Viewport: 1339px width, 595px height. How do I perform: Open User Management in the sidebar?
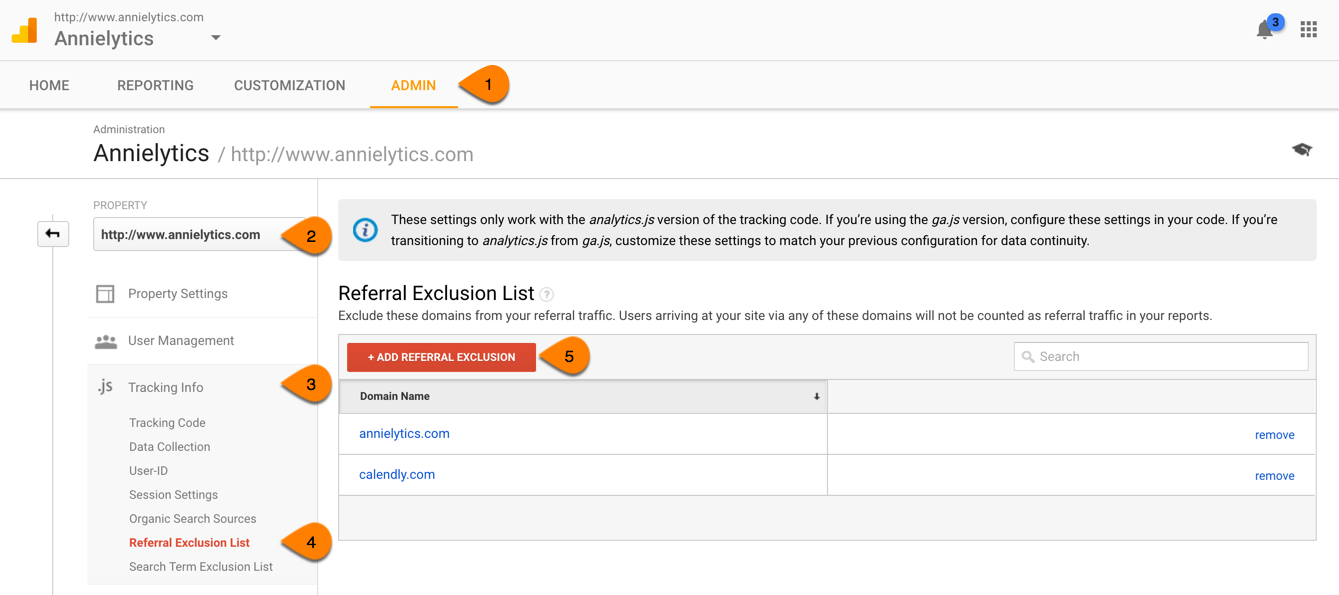(180, 341)
